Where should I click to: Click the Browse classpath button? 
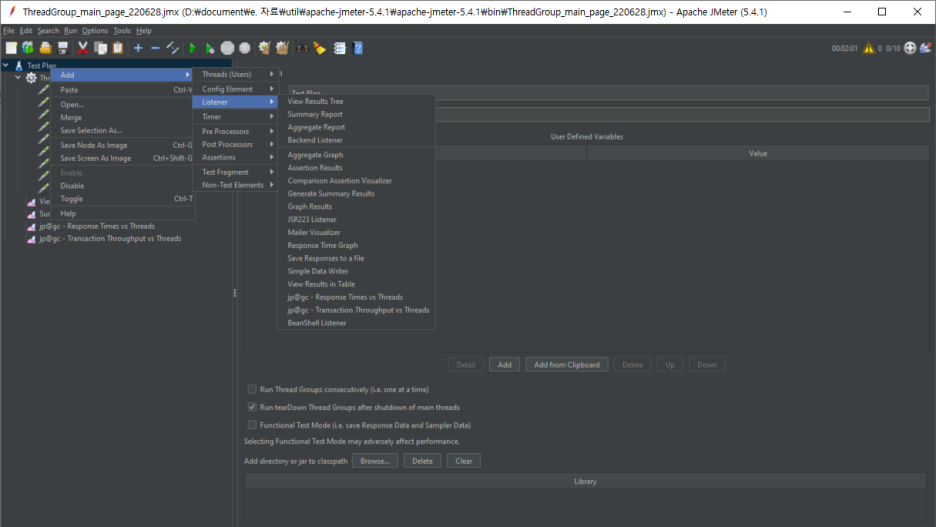[375, 461]
